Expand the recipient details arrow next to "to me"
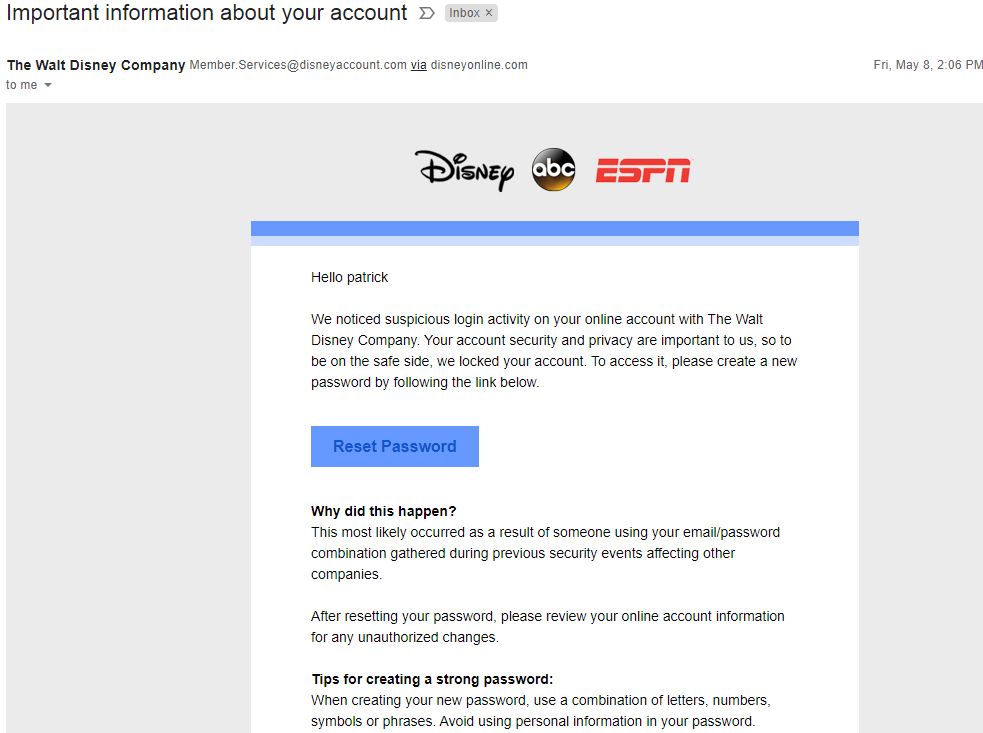Image resolution: width=983 pixels, height=733 pixels. click(48, 85)
